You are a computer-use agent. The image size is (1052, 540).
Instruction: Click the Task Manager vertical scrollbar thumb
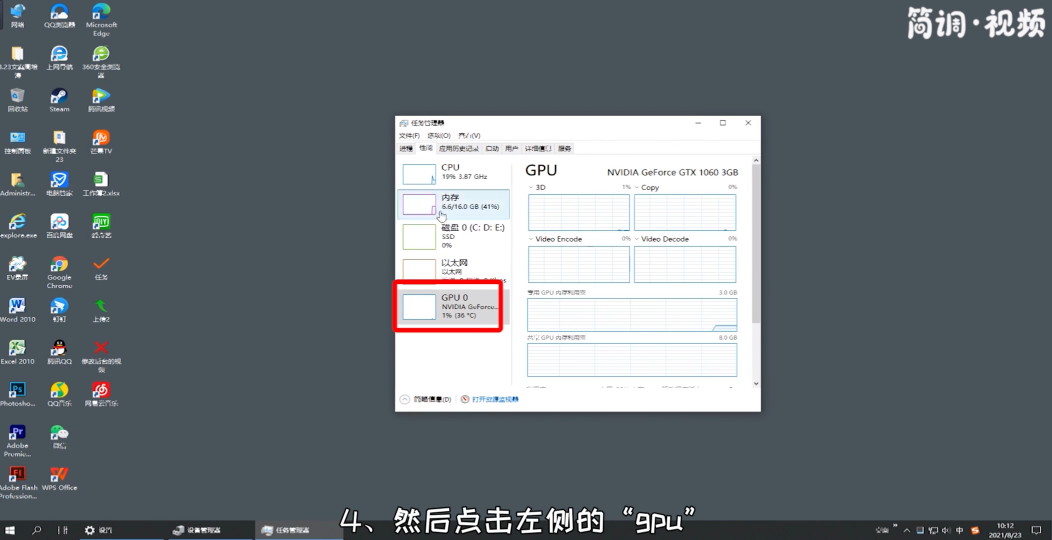tap(756, 244)
